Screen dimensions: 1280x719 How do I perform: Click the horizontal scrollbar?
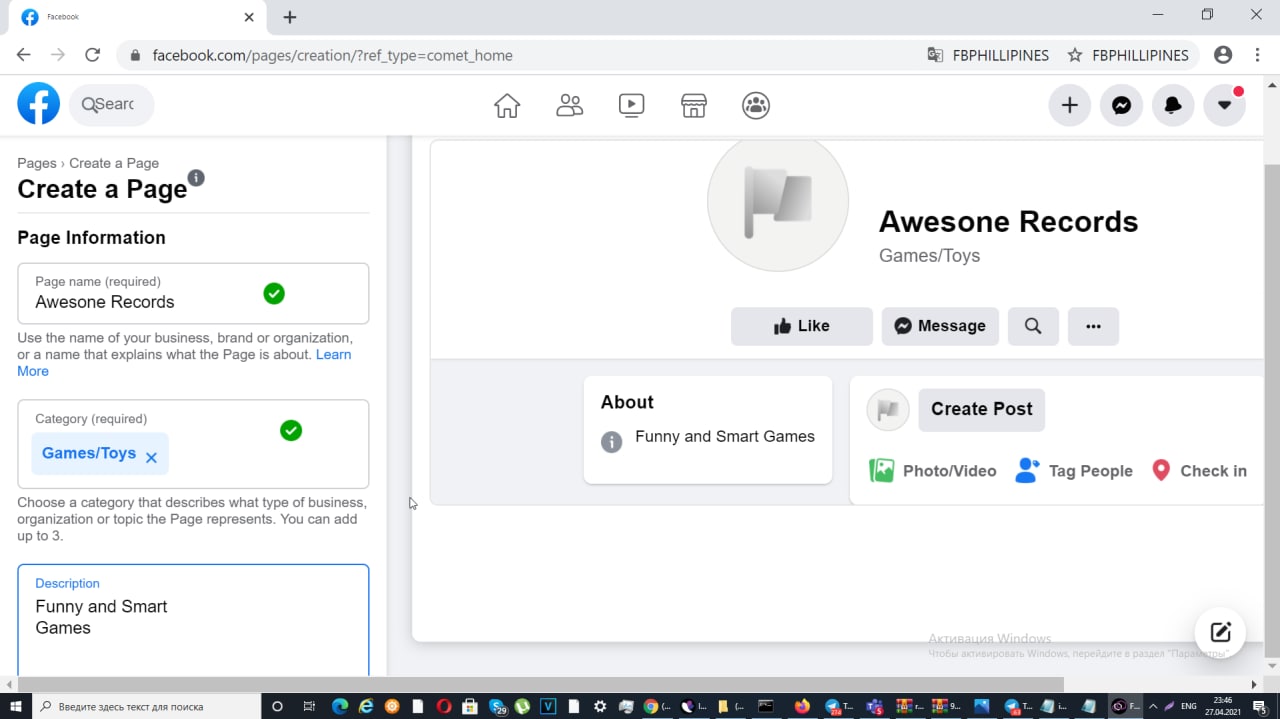click(540, 685)
